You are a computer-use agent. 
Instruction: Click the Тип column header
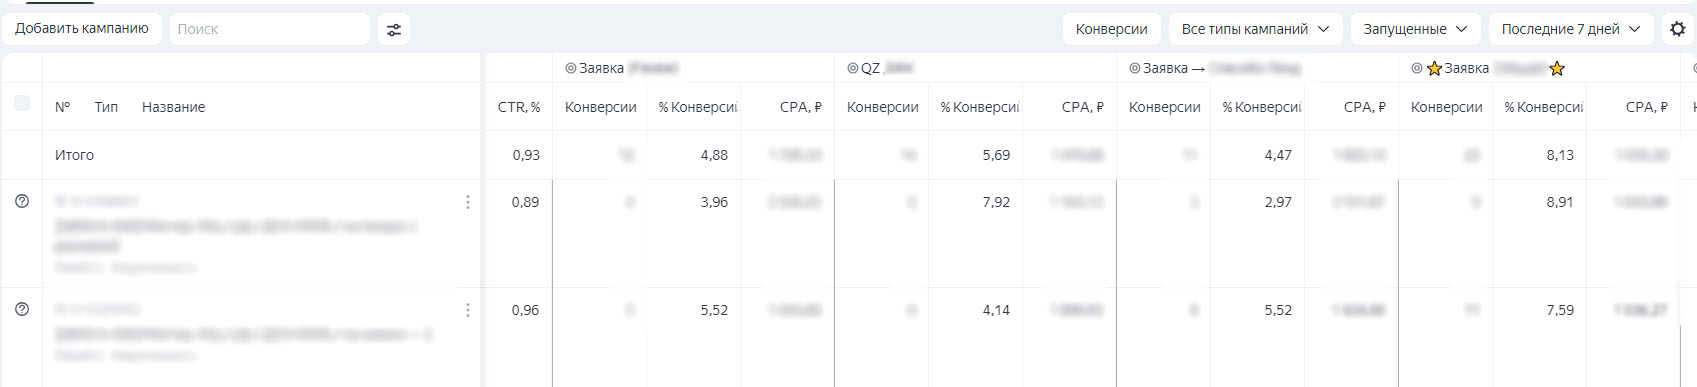coord(106,107)
